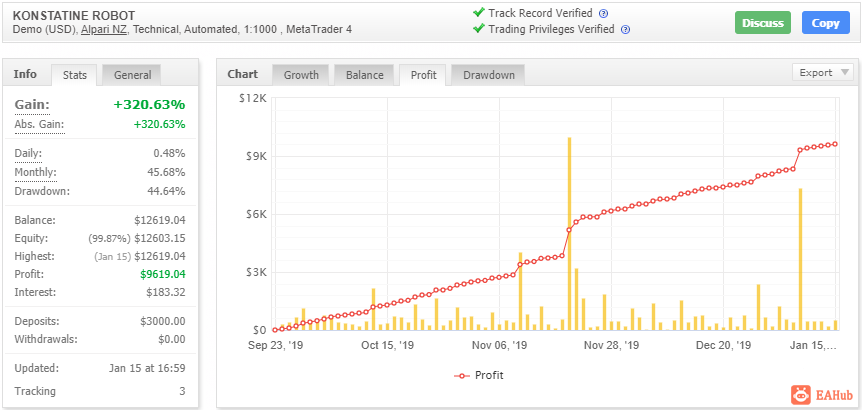Click the green Discuss button

762,23
